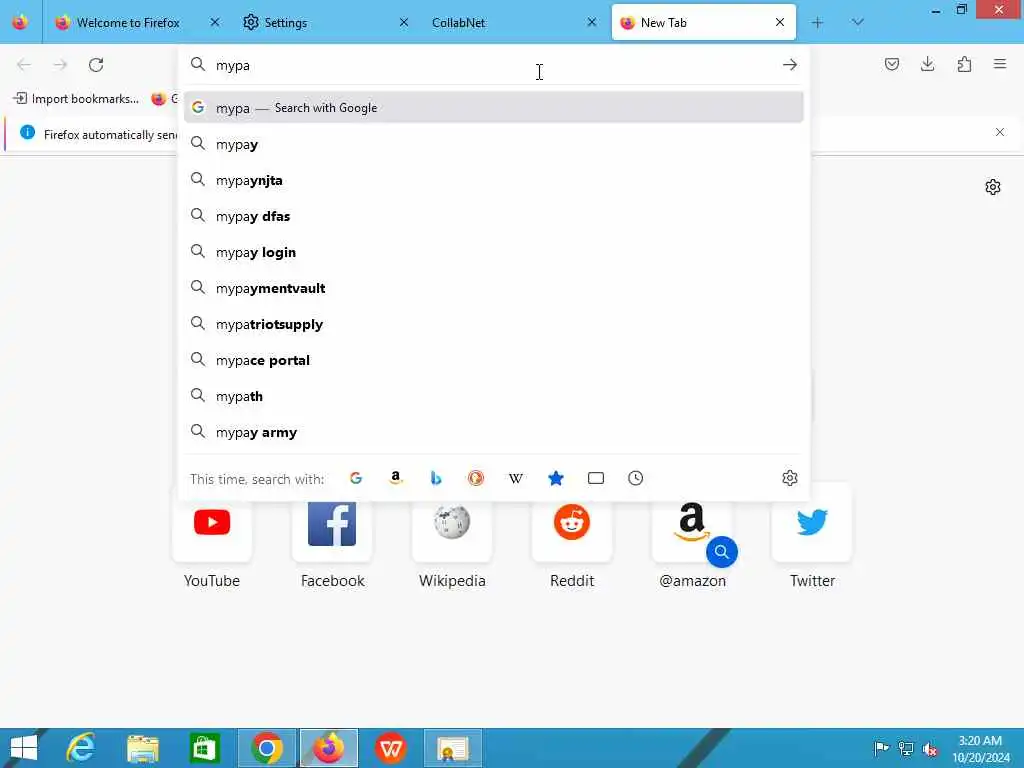1024x768 pixels.
Task: Go back to previous page
Action: (24, 65)
